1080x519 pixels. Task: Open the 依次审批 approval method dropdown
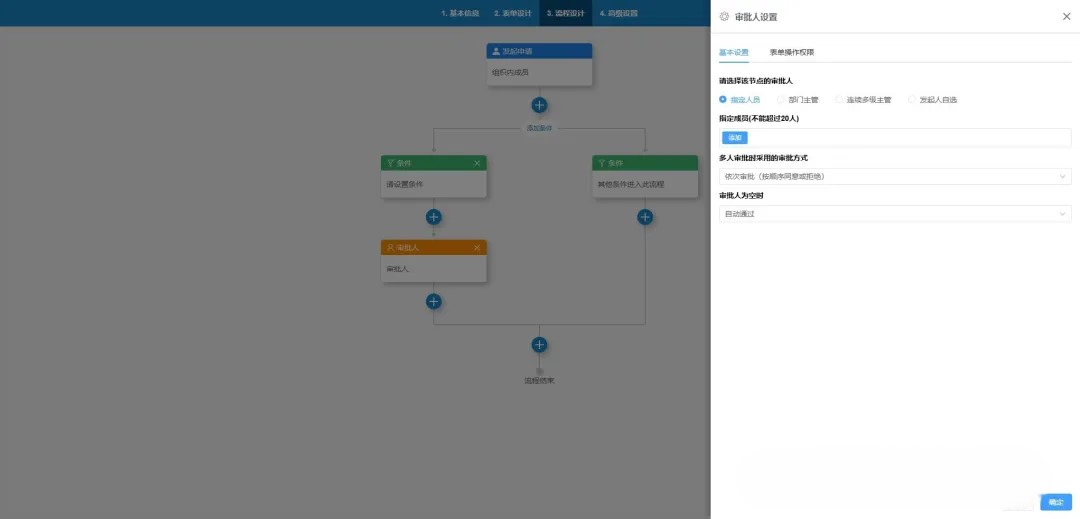point(894,177)
